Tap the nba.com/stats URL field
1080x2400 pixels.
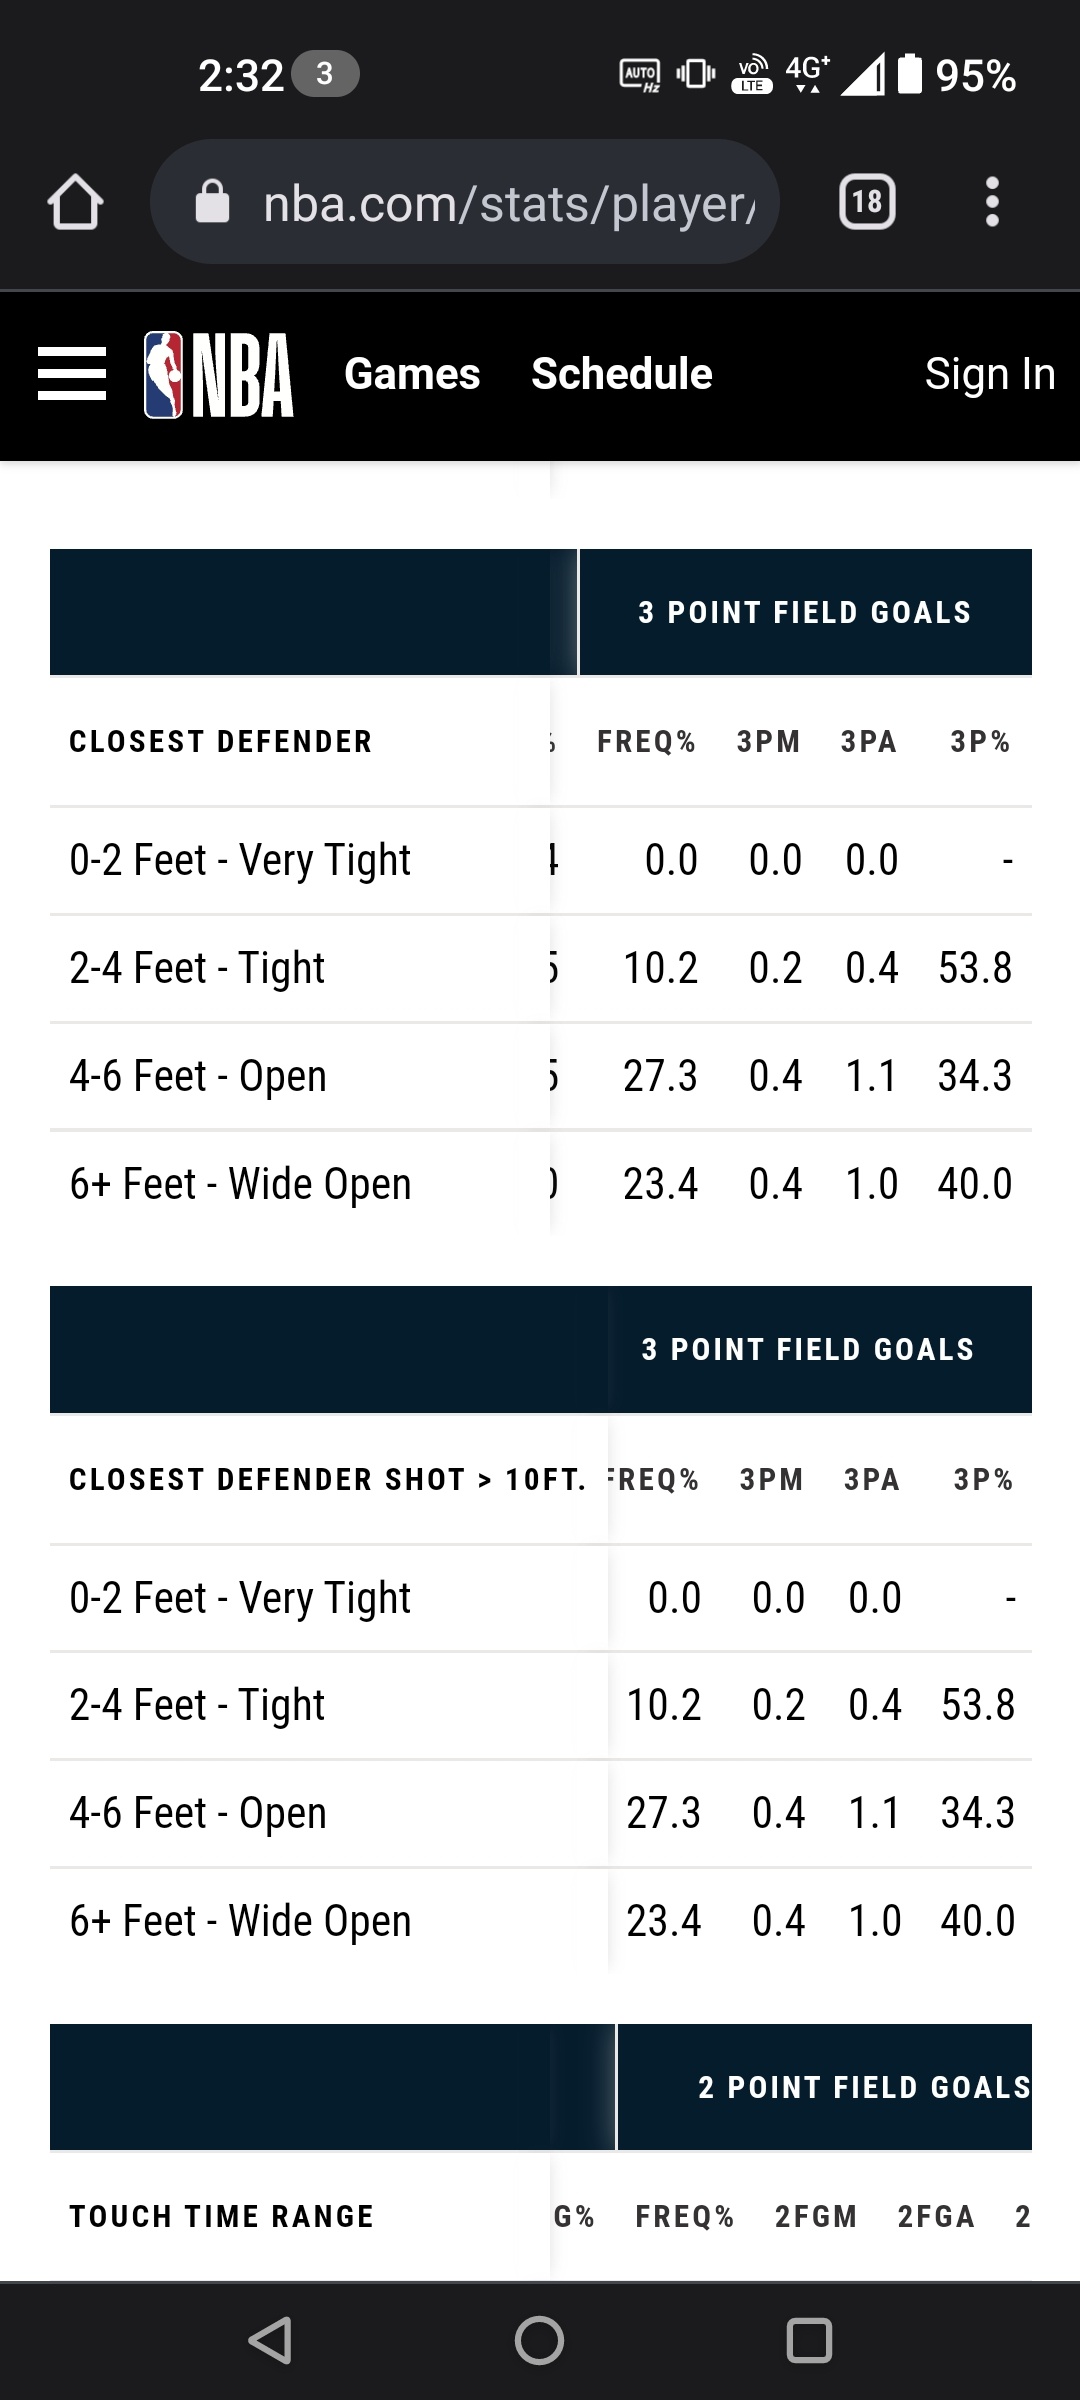pos(464,202)
